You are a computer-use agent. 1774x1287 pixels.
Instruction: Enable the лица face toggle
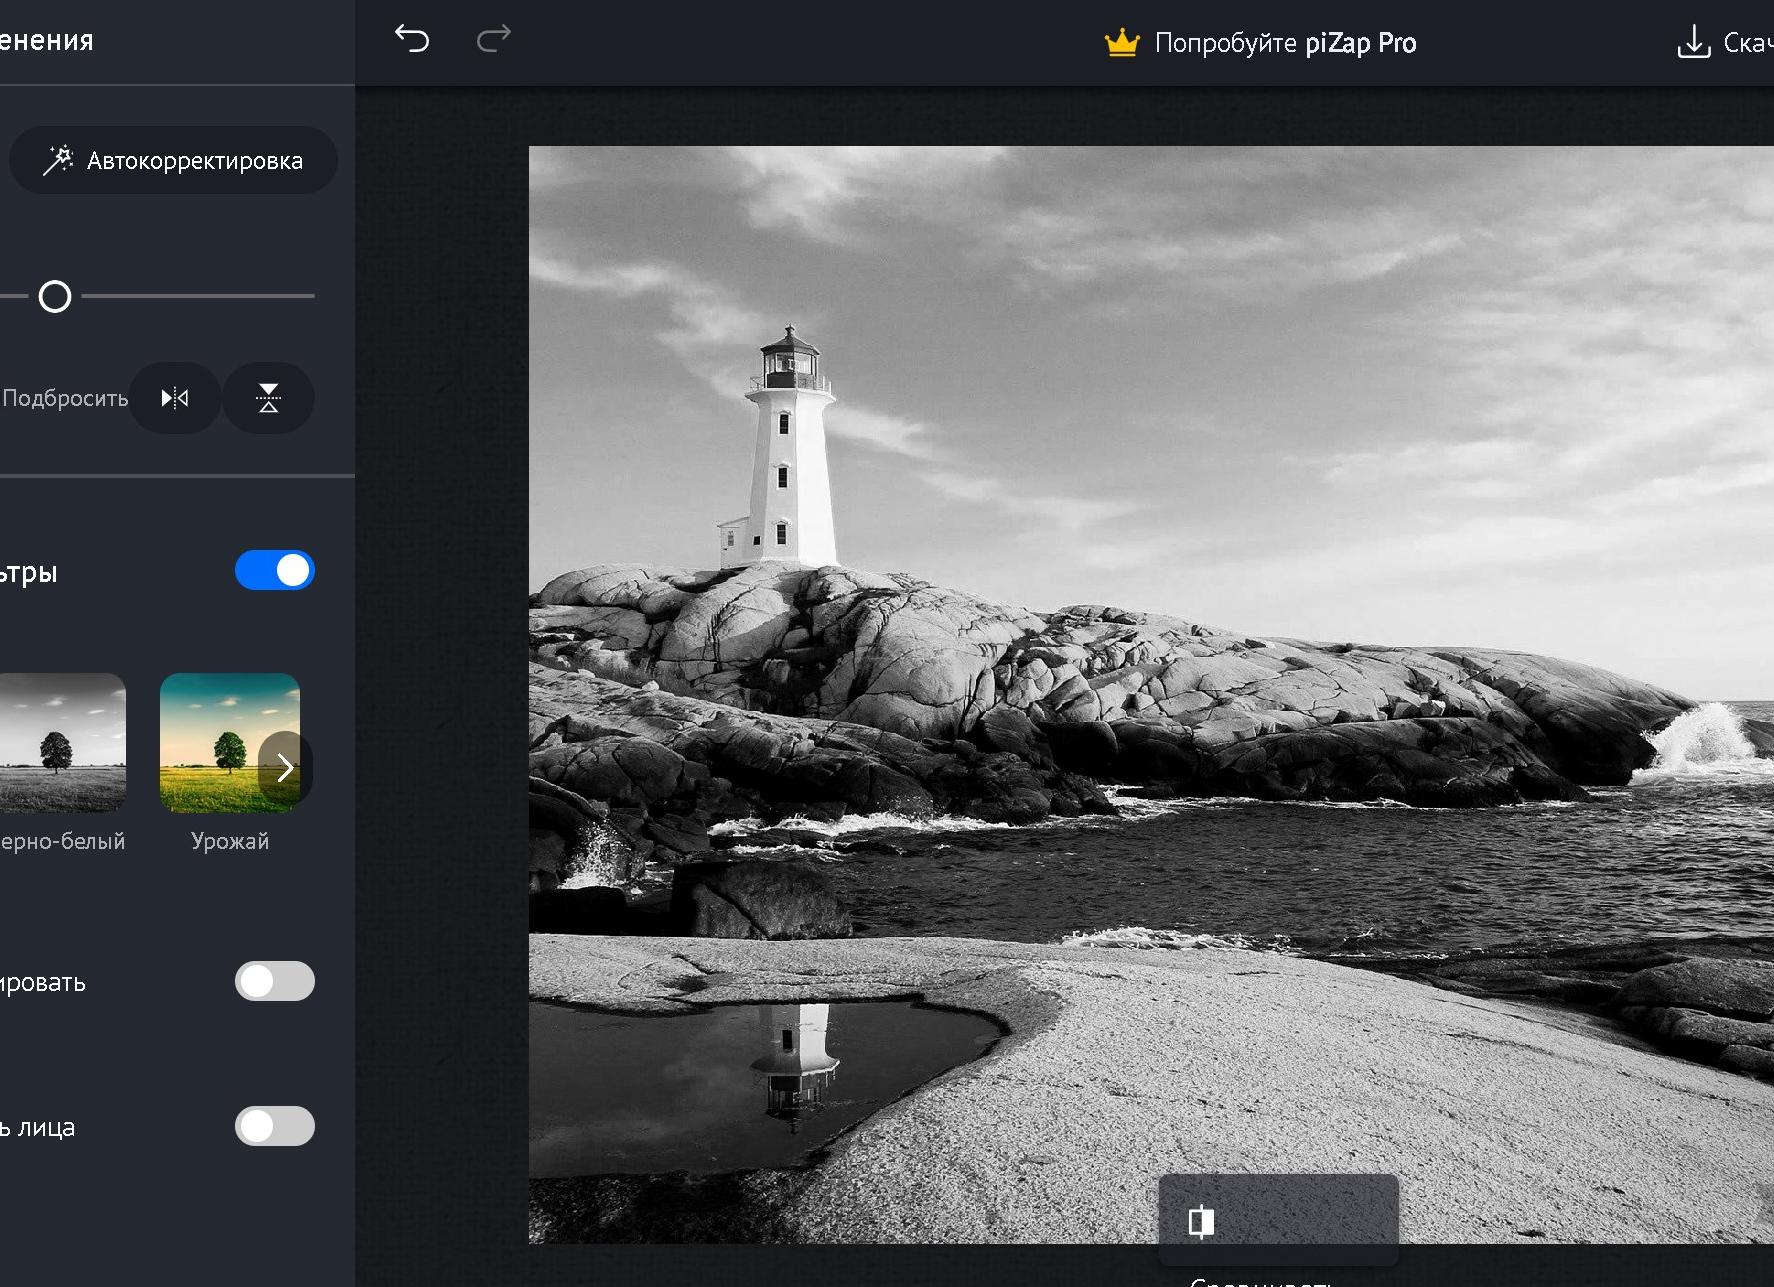click(275, 1126)
